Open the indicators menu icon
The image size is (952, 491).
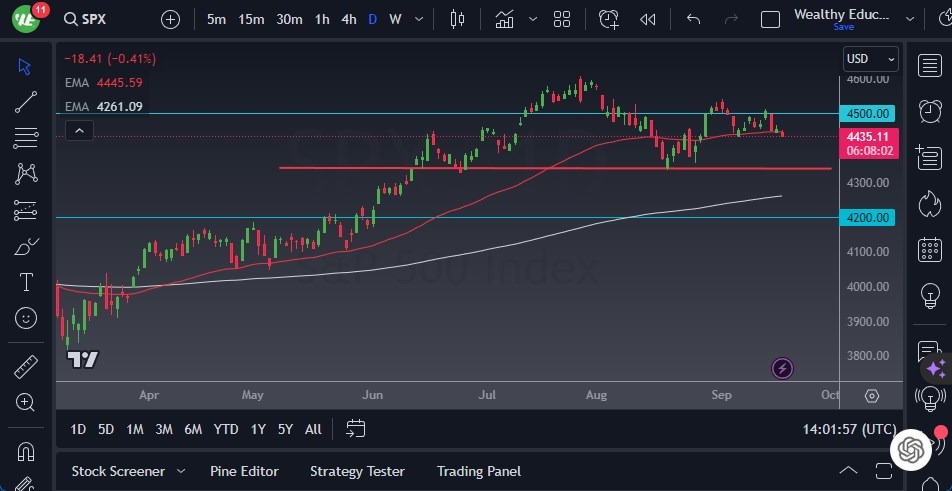tap(505, 19)
